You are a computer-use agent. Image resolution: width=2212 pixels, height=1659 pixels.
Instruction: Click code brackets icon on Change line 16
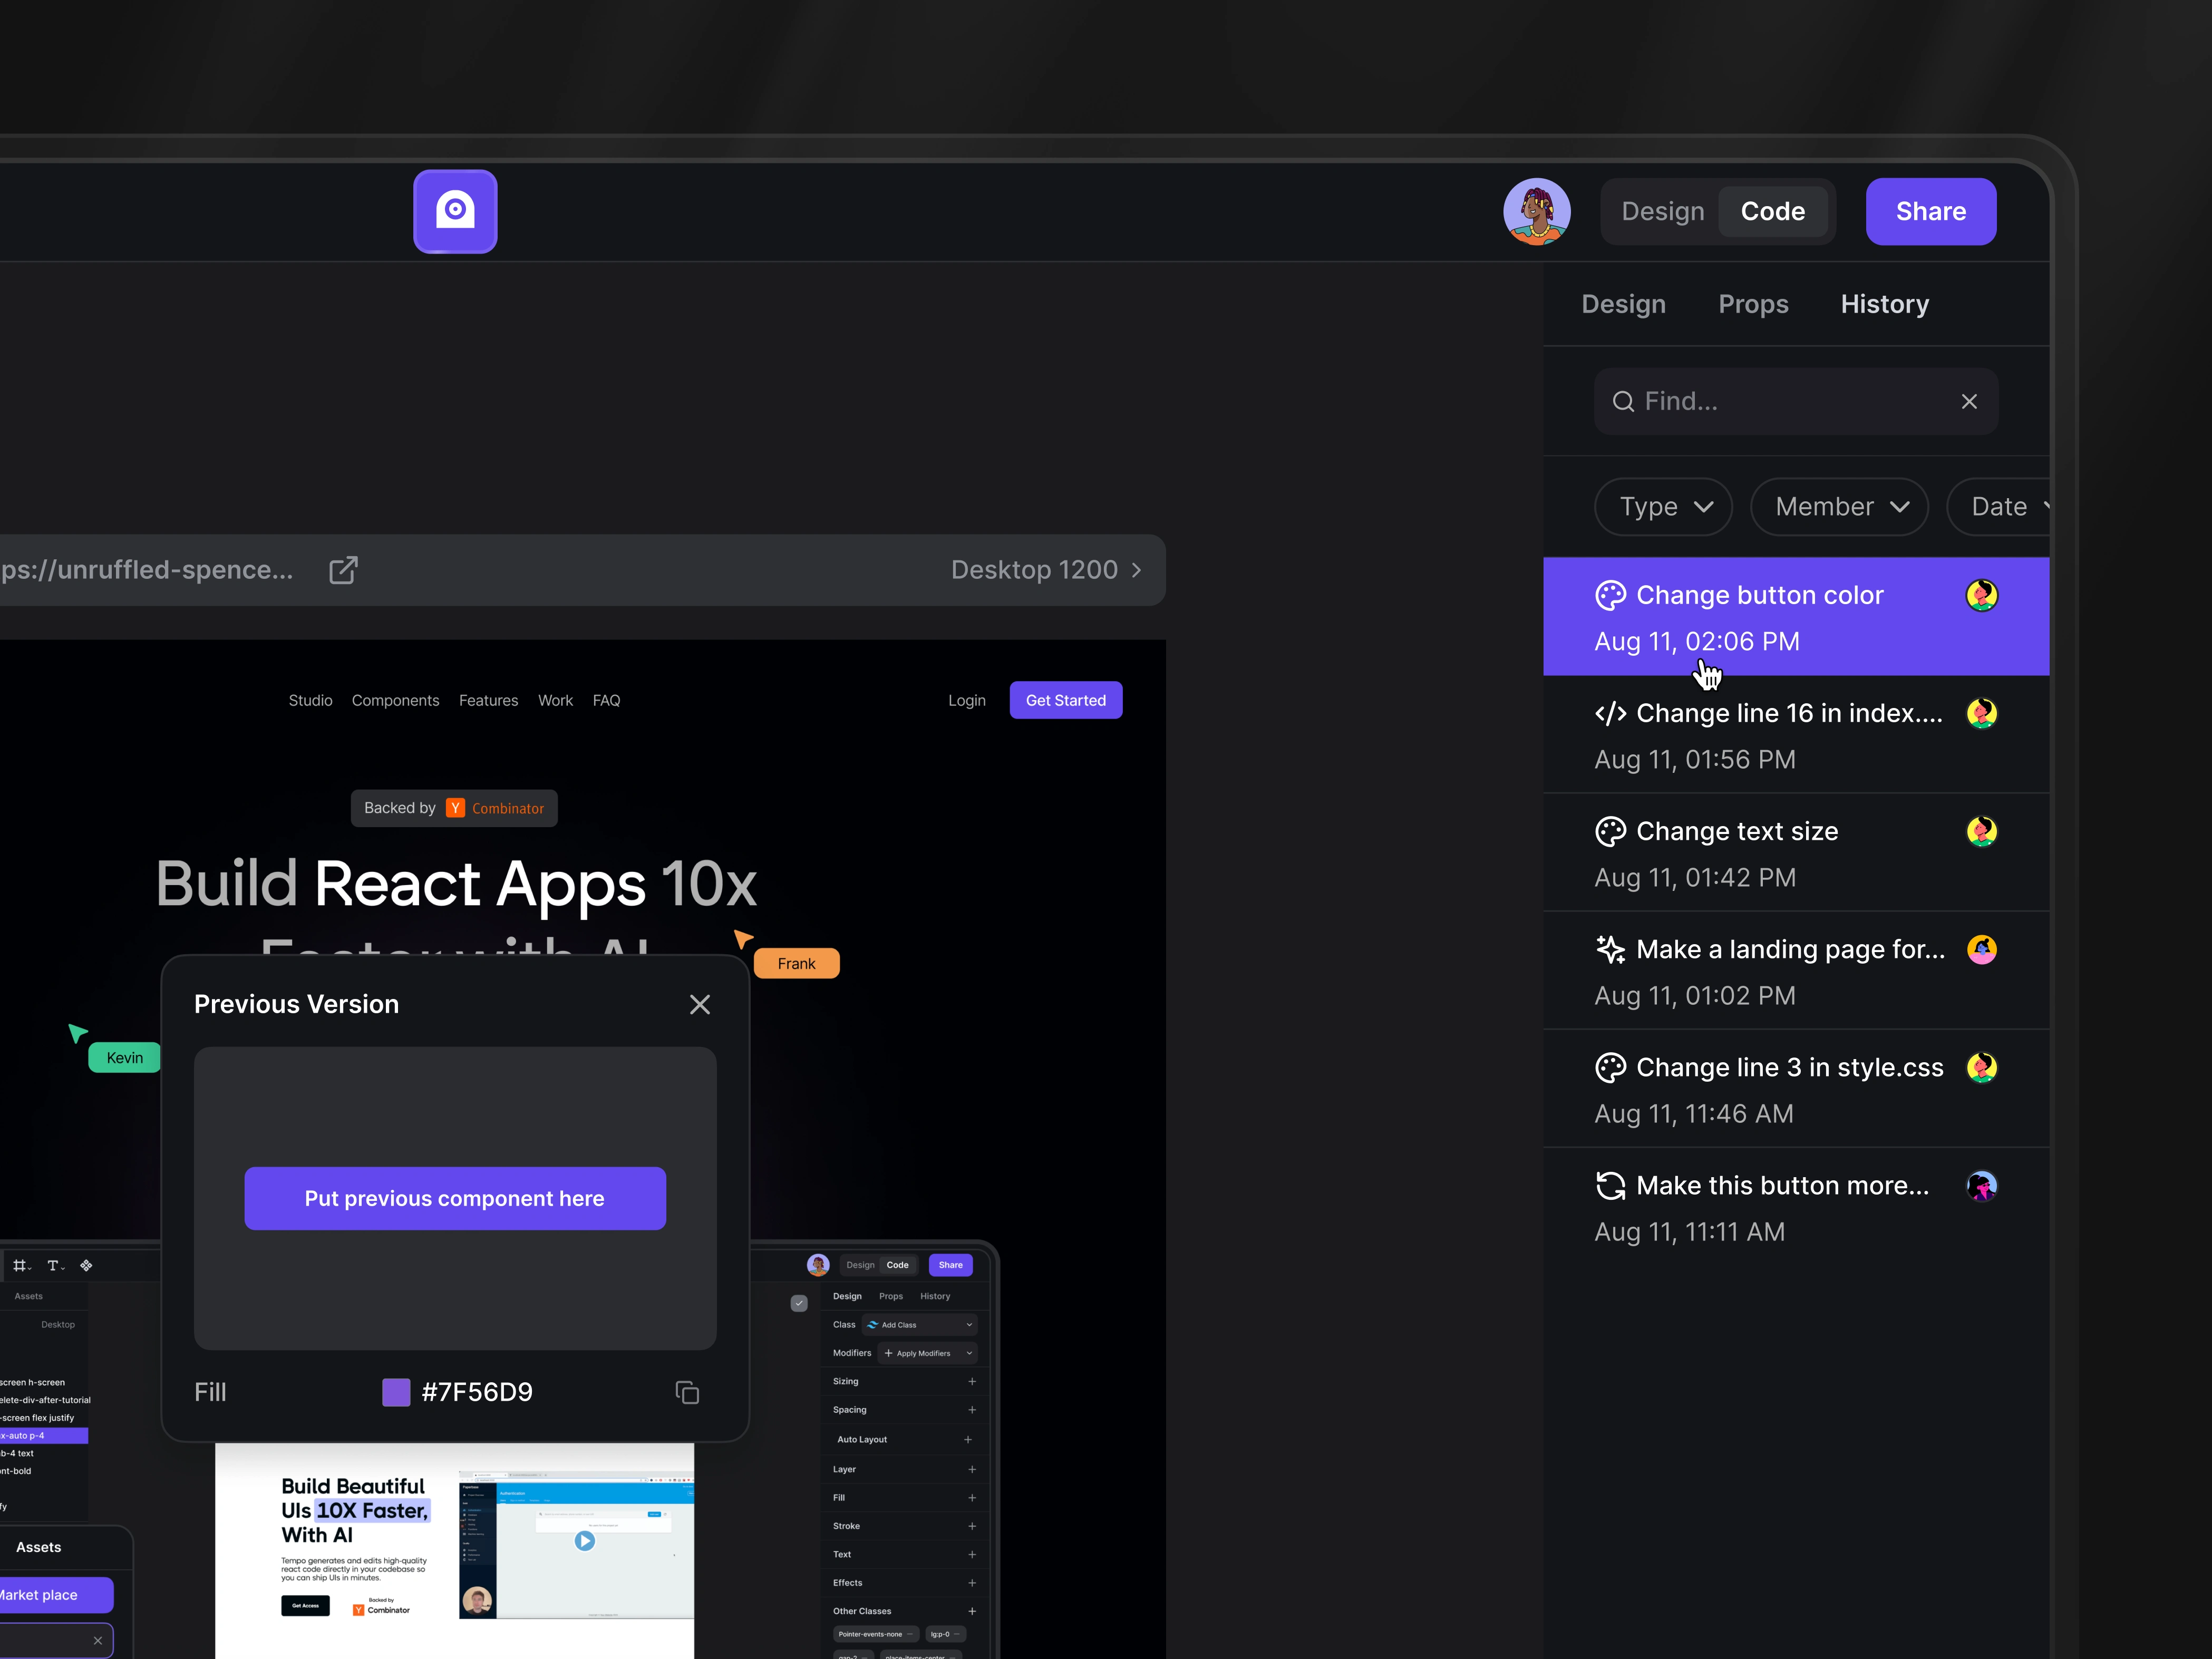point(1610,713)
